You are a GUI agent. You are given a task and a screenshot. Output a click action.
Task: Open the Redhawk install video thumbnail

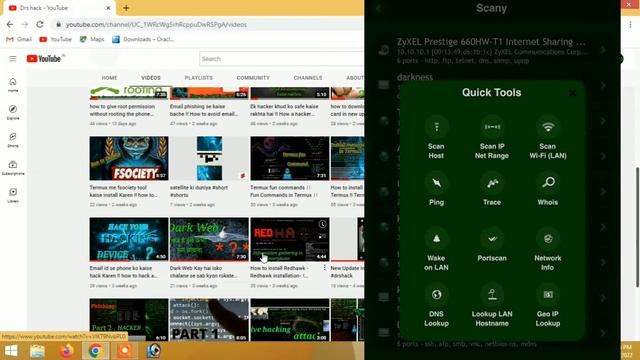click(x=290, y=239)
